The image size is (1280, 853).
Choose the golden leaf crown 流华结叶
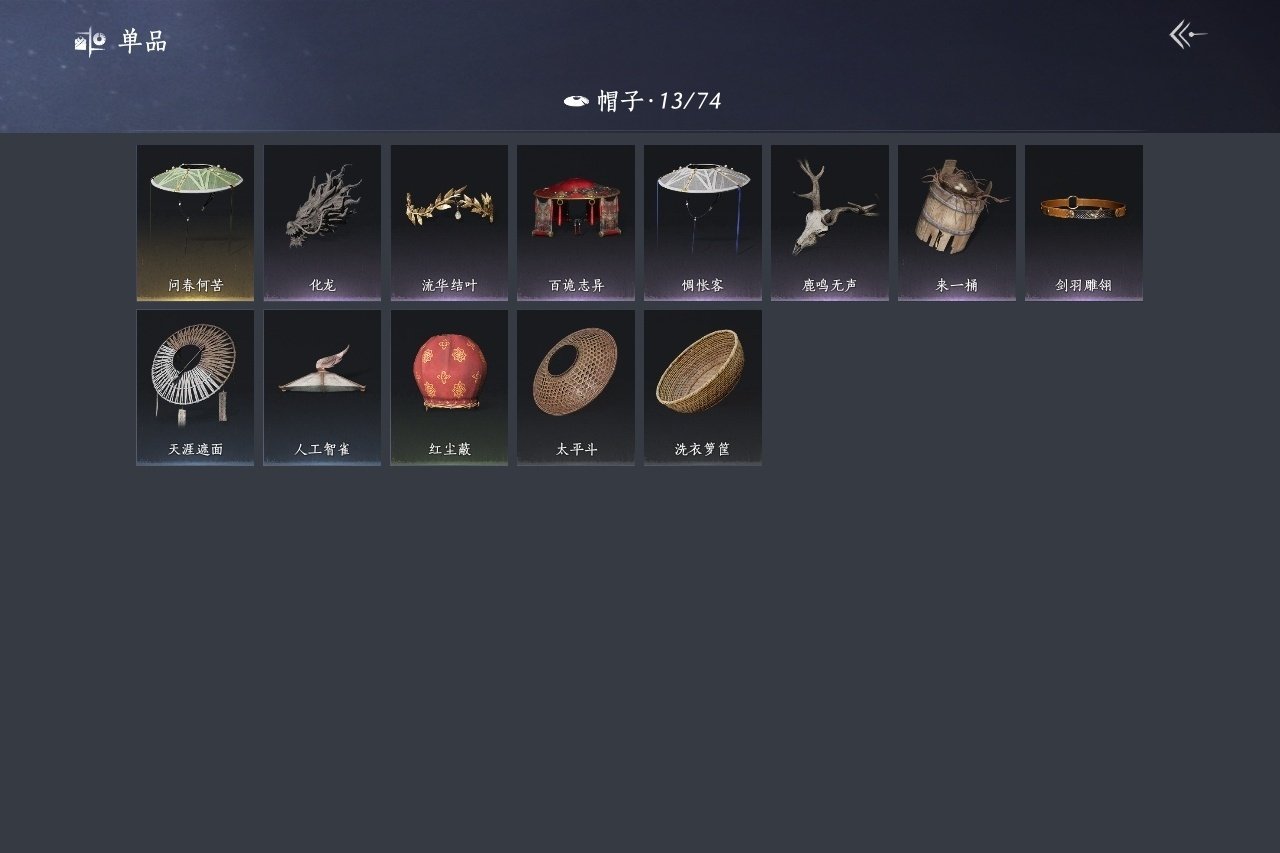449,223
